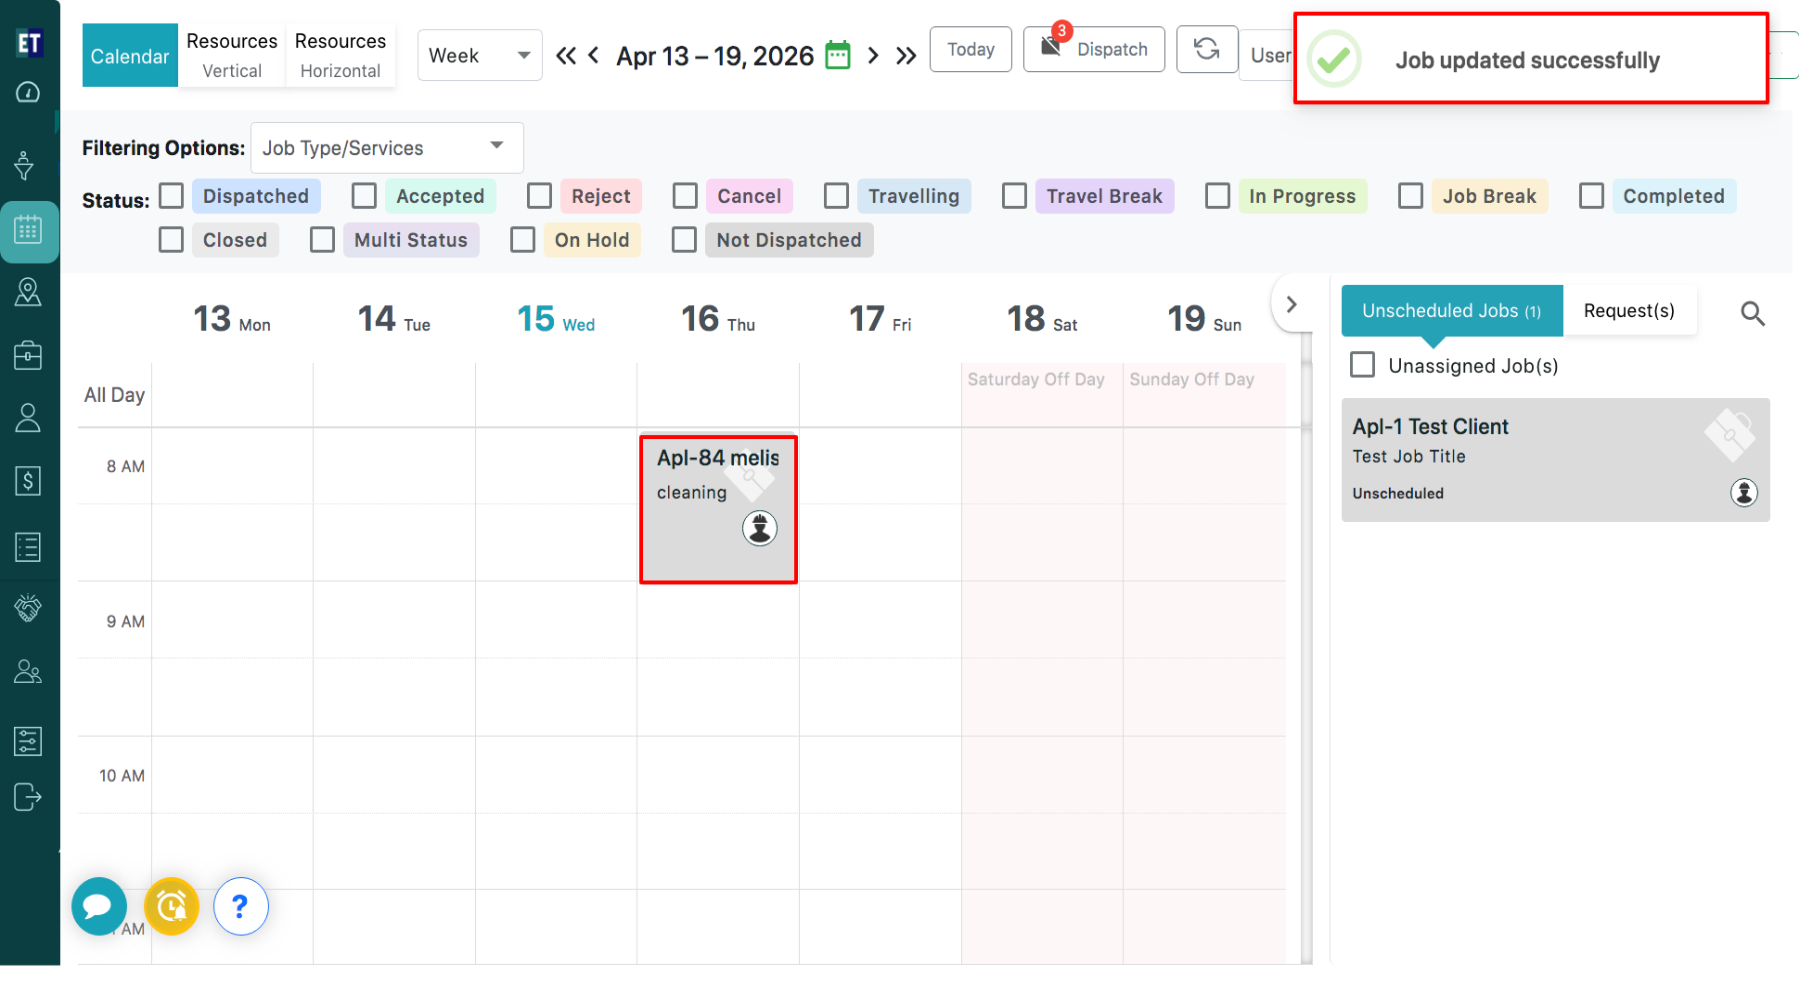The image size is (1800, 1000).
Task: Click the map location pin sidebar icon
Action: point(28,292)
